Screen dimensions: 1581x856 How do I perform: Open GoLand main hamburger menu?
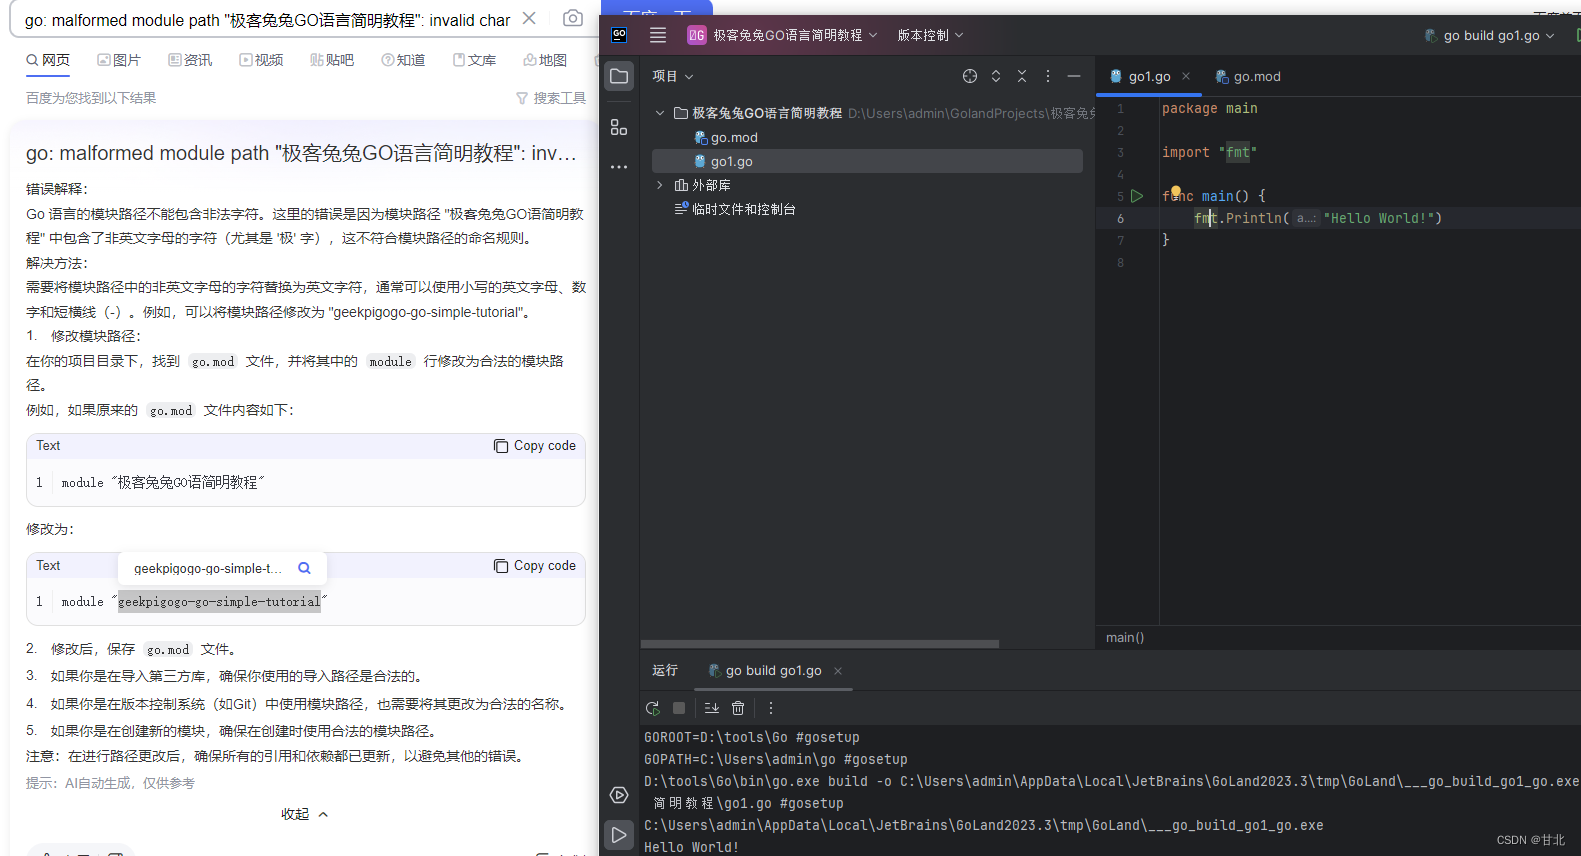pos(658,35)
